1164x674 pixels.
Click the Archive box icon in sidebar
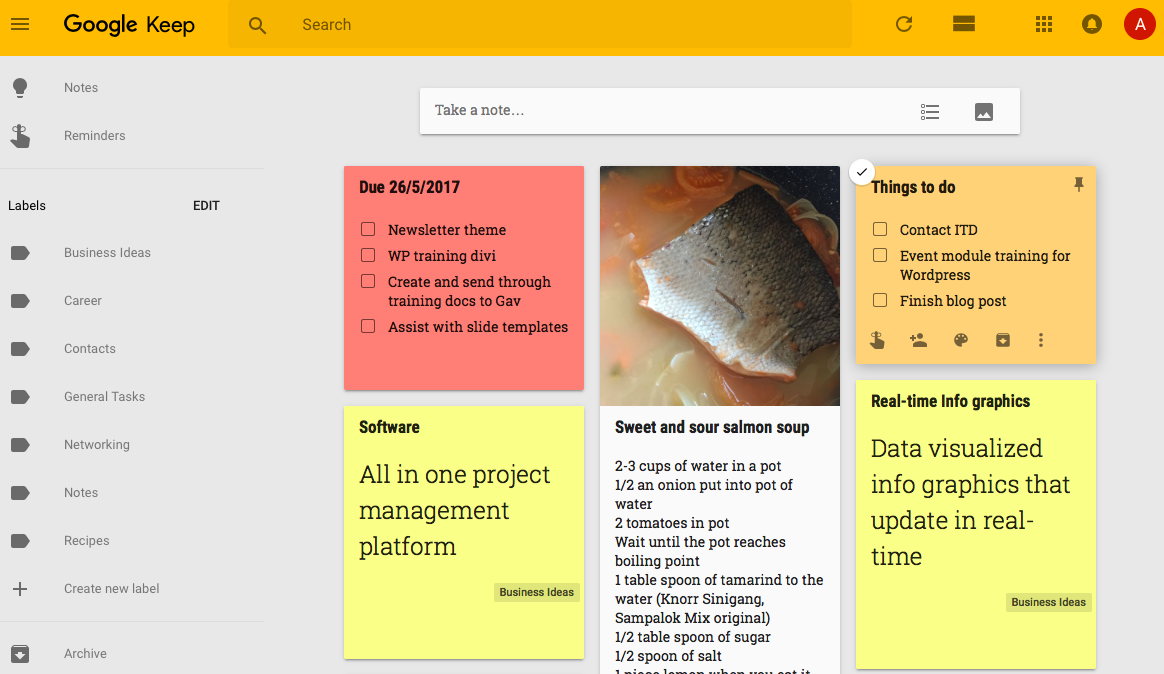(20, 654)
